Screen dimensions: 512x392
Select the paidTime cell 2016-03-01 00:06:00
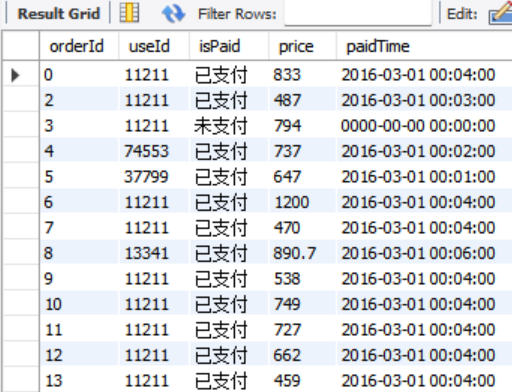(x=424, y=253)
